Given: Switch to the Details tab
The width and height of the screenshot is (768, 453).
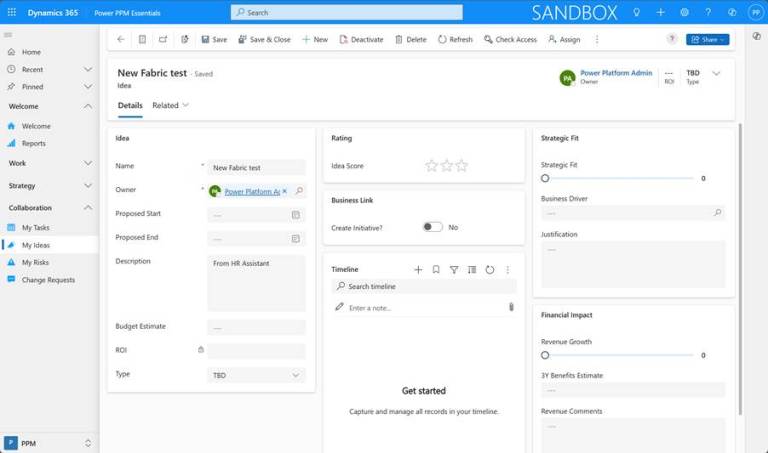Looking at the screenshot, I should click(x=130, y=105).
